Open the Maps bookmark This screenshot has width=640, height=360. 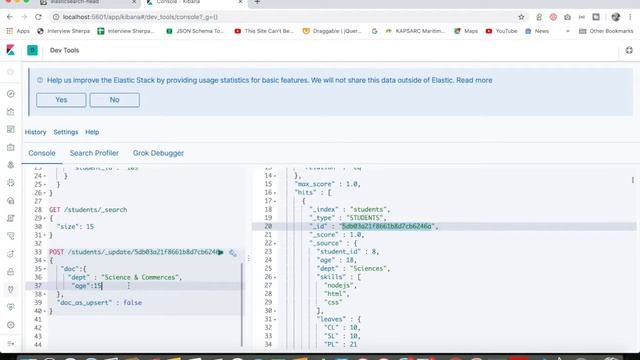(x=466, y=31)
